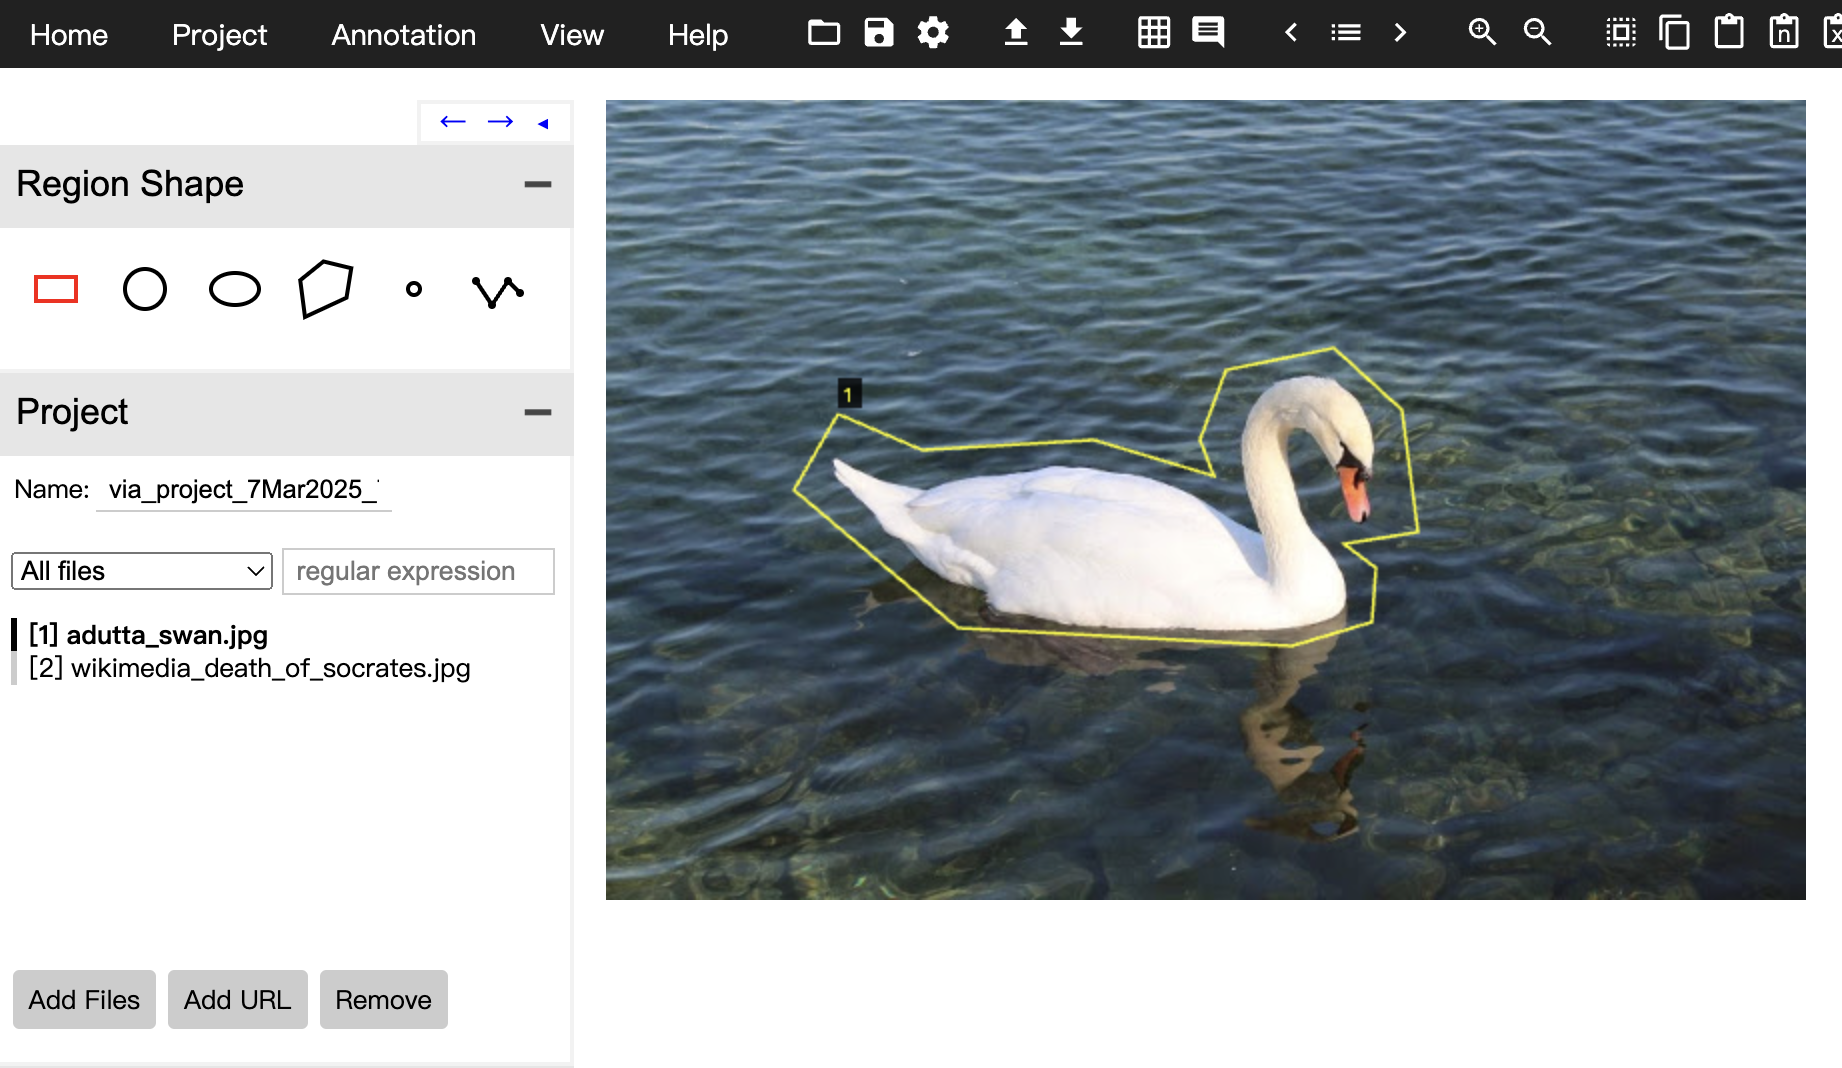The height and width of the screenshot is (1068, 1842).
Task: Open the All files filter dropdown
Action: pos(142,571)
